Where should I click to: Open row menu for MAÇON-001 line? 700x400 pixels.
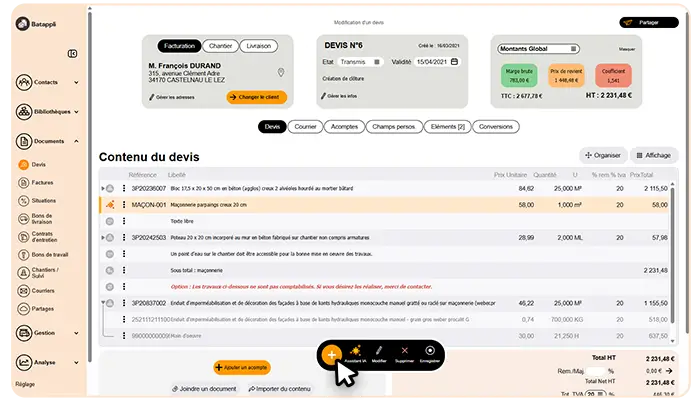124,205
